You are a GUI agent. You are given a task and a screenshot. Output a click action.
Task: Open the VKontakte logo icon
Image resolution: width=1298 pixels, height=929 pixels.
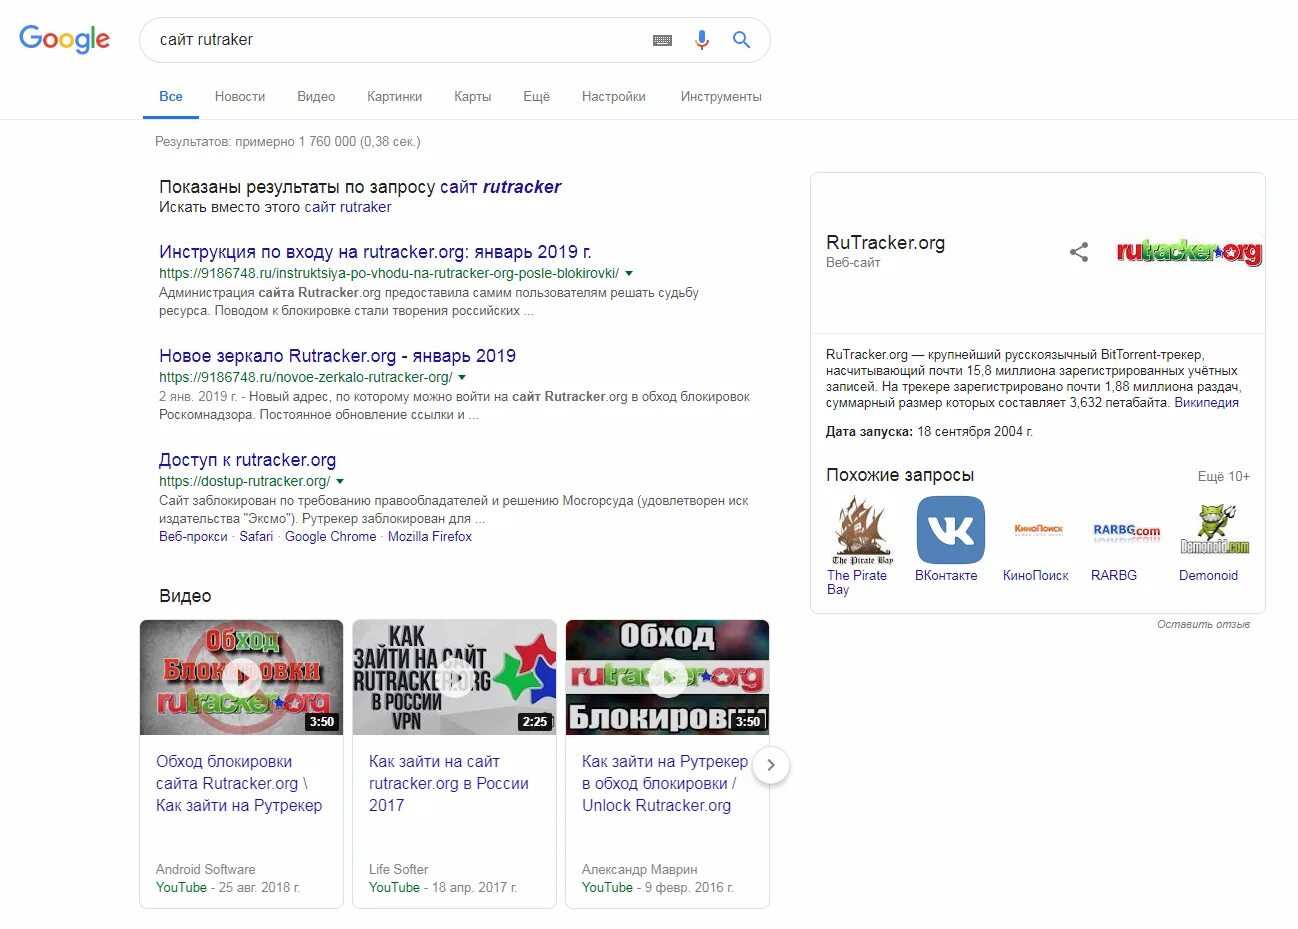(x=950, y=530)
